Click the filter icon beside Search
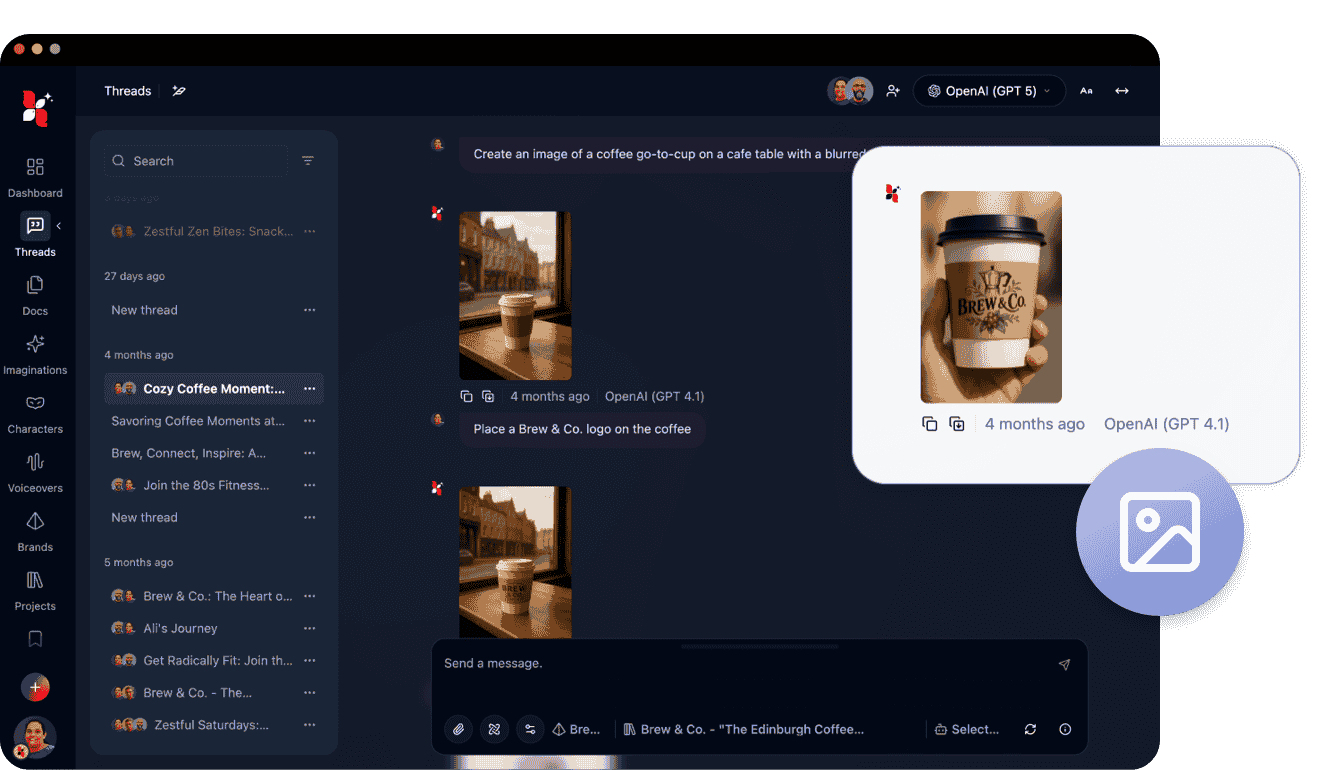 pyautogui.click(x=308, y=161)
